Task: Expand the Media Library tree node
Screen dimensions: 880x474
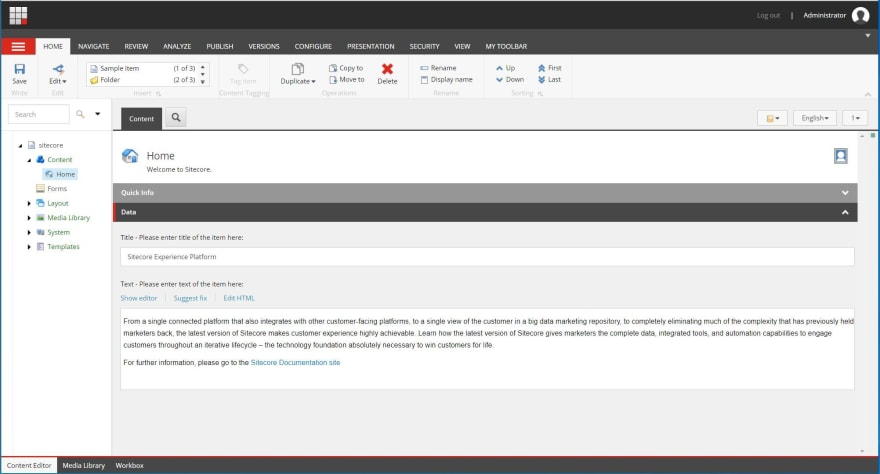Action: (29, 218)
